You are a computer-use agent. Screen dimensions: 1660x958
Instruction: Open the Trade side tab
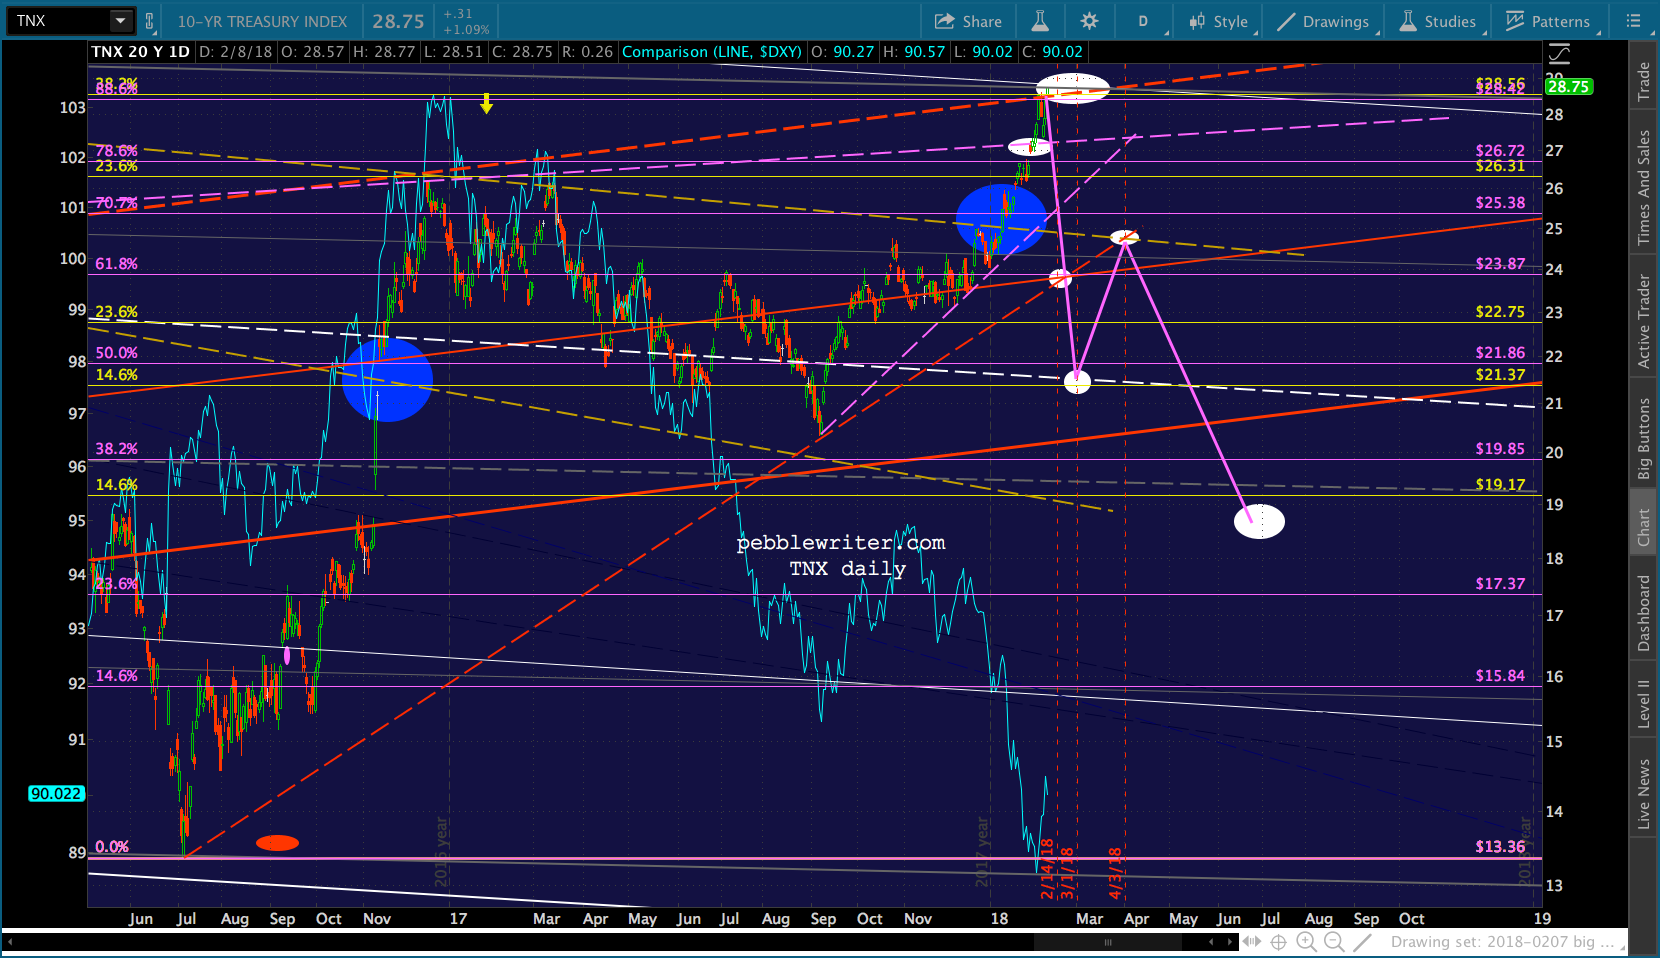1643,81
